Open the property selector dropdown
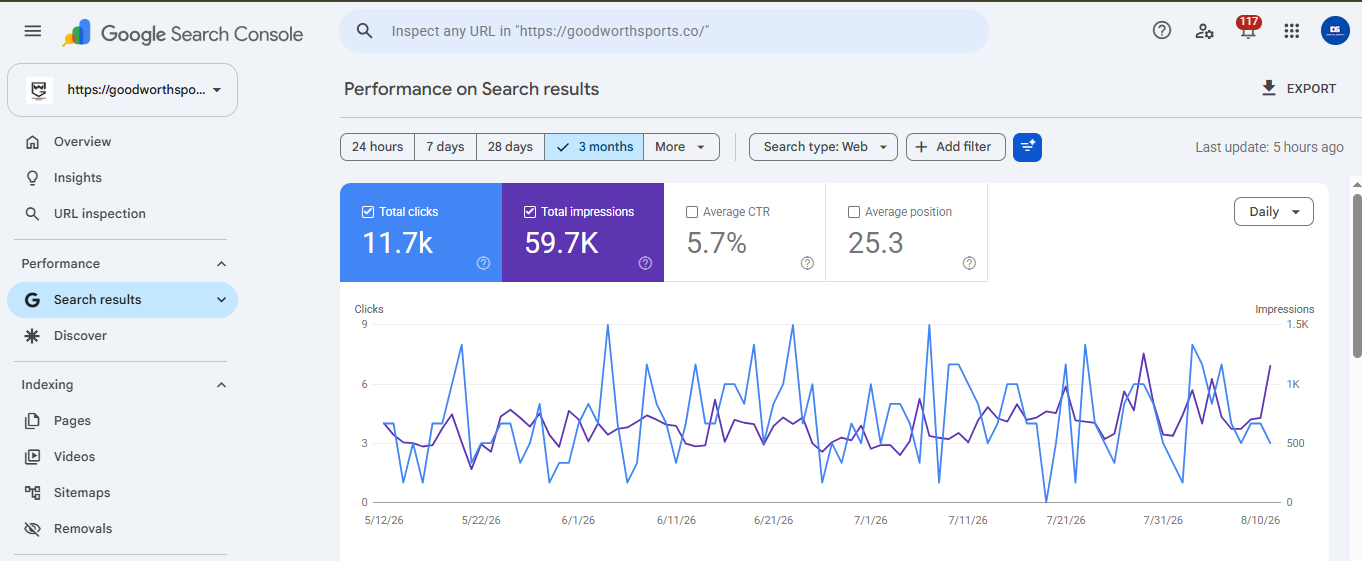This screenshot has height=561, width=1362. coord(123,90)
